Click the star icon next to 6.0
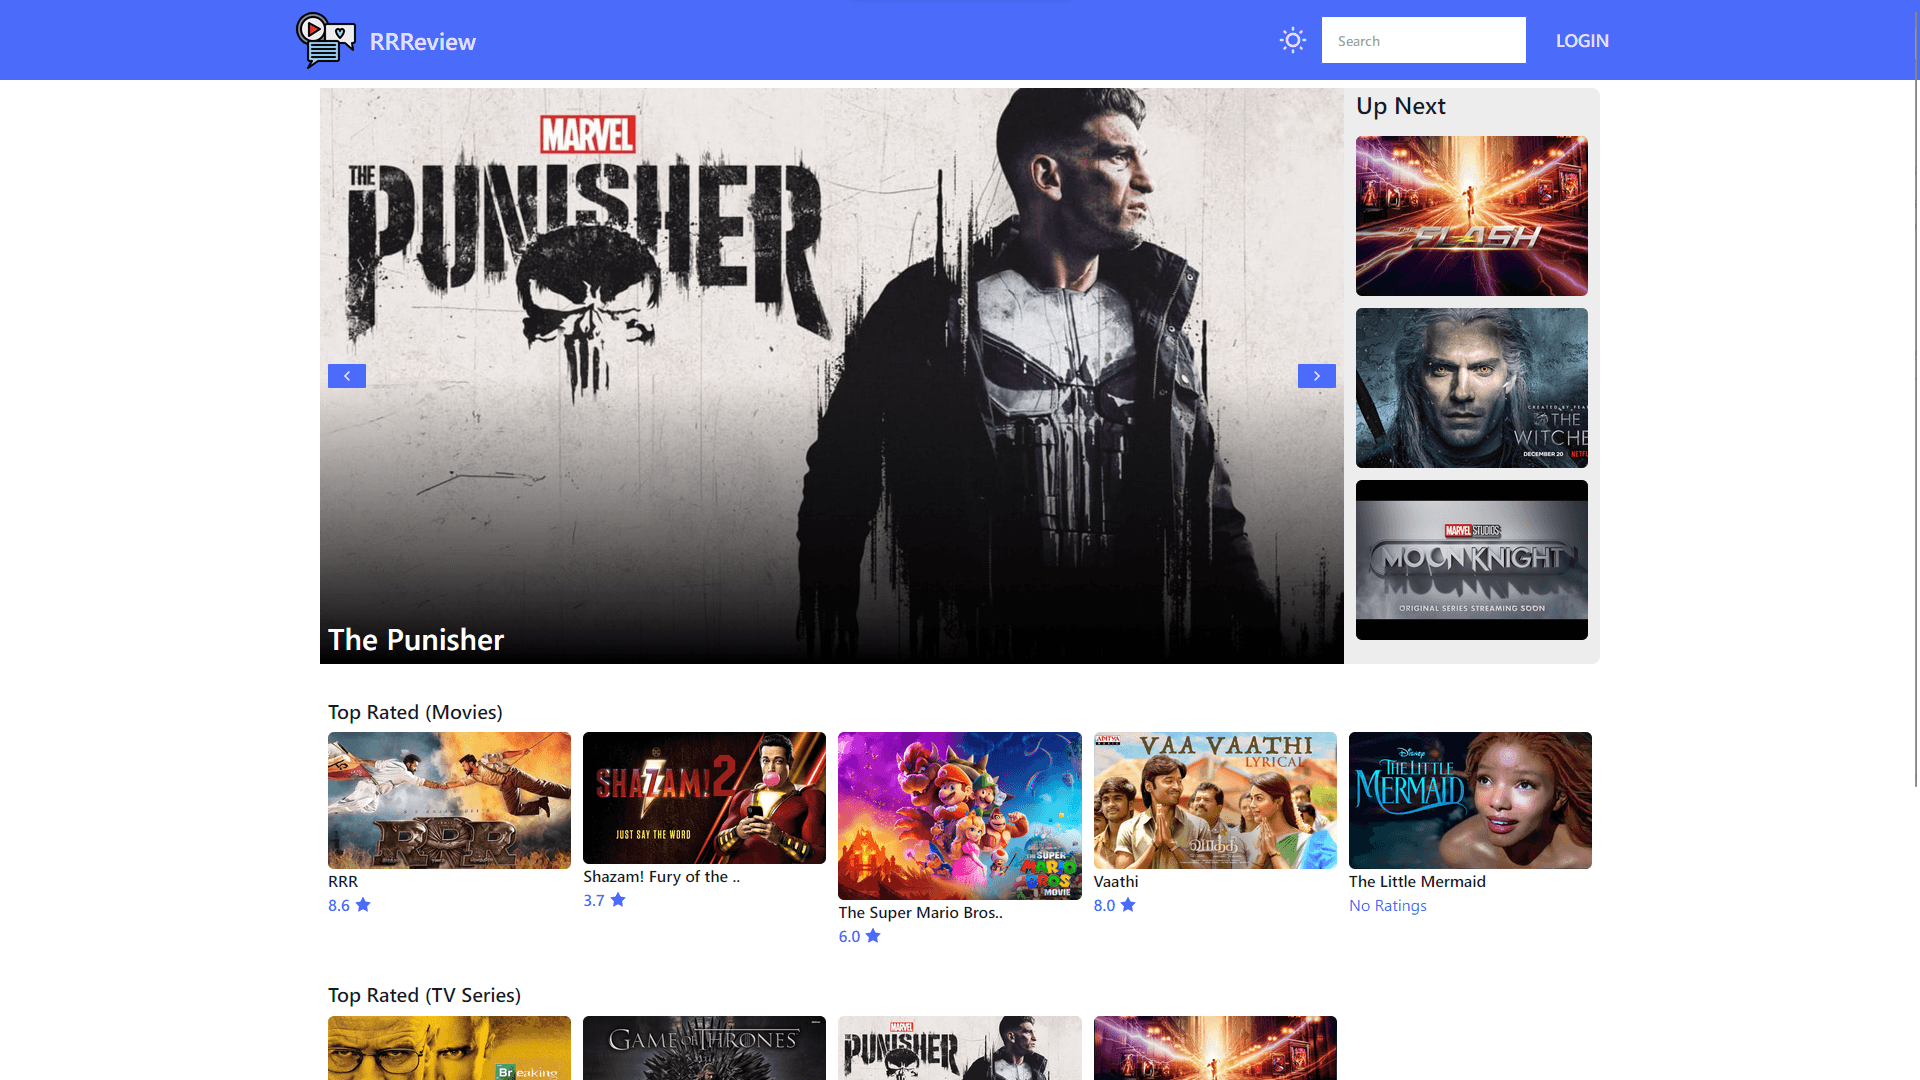 [x=873, y=936]
